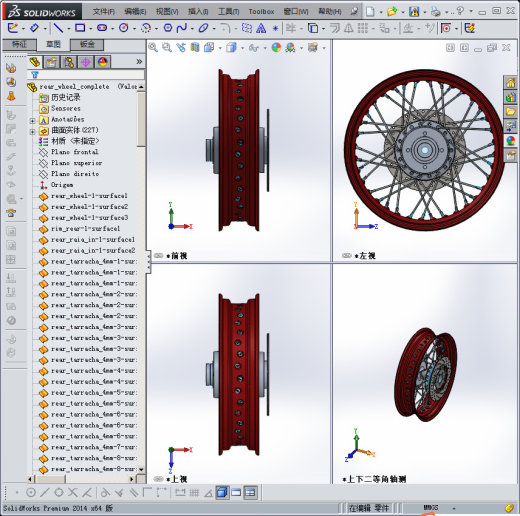This screenshot has width=520, height=516.
Task: Toggle link icon beside 上视 view label
Action: pyautogui.click(x=158, y=479)
